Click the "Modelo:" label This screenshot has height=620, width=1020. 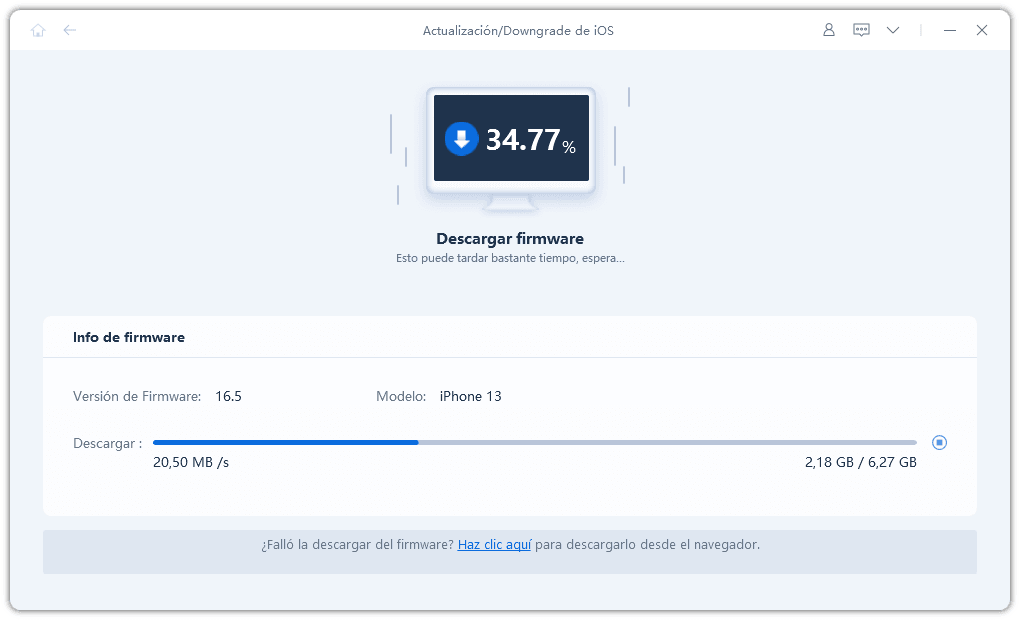pyautogui.click(x=401, y=396)
